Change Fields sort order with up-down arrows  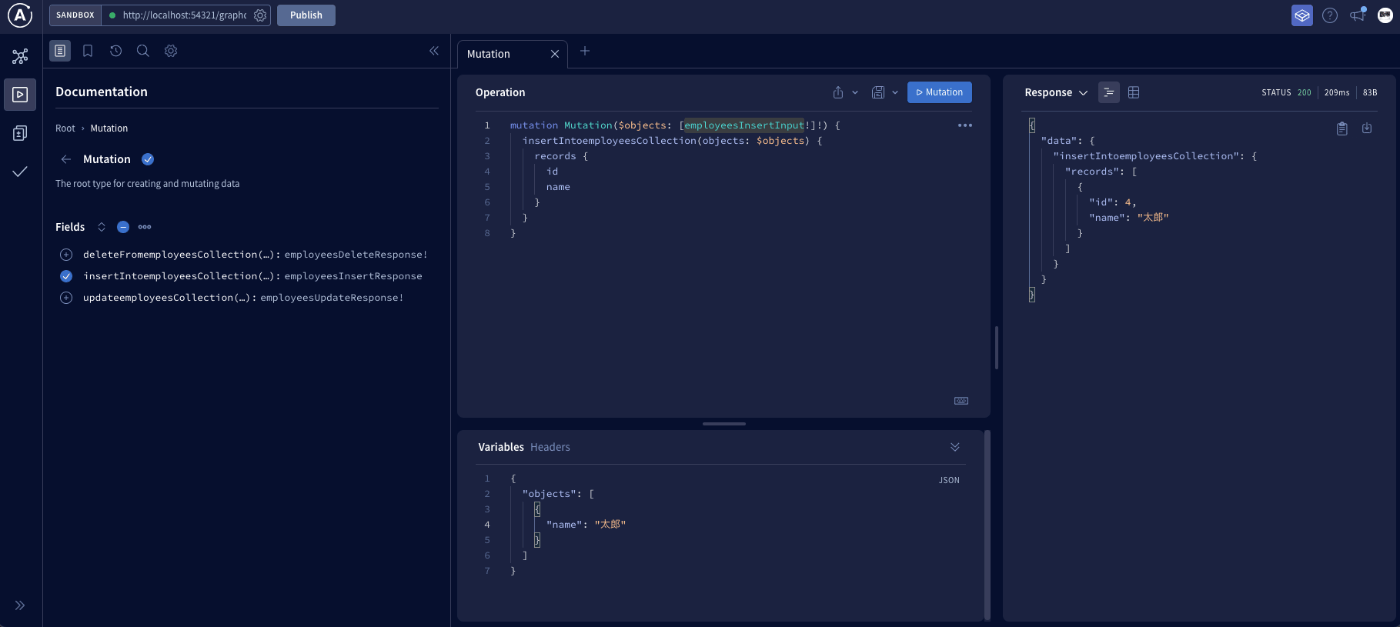tap(101, 227)
